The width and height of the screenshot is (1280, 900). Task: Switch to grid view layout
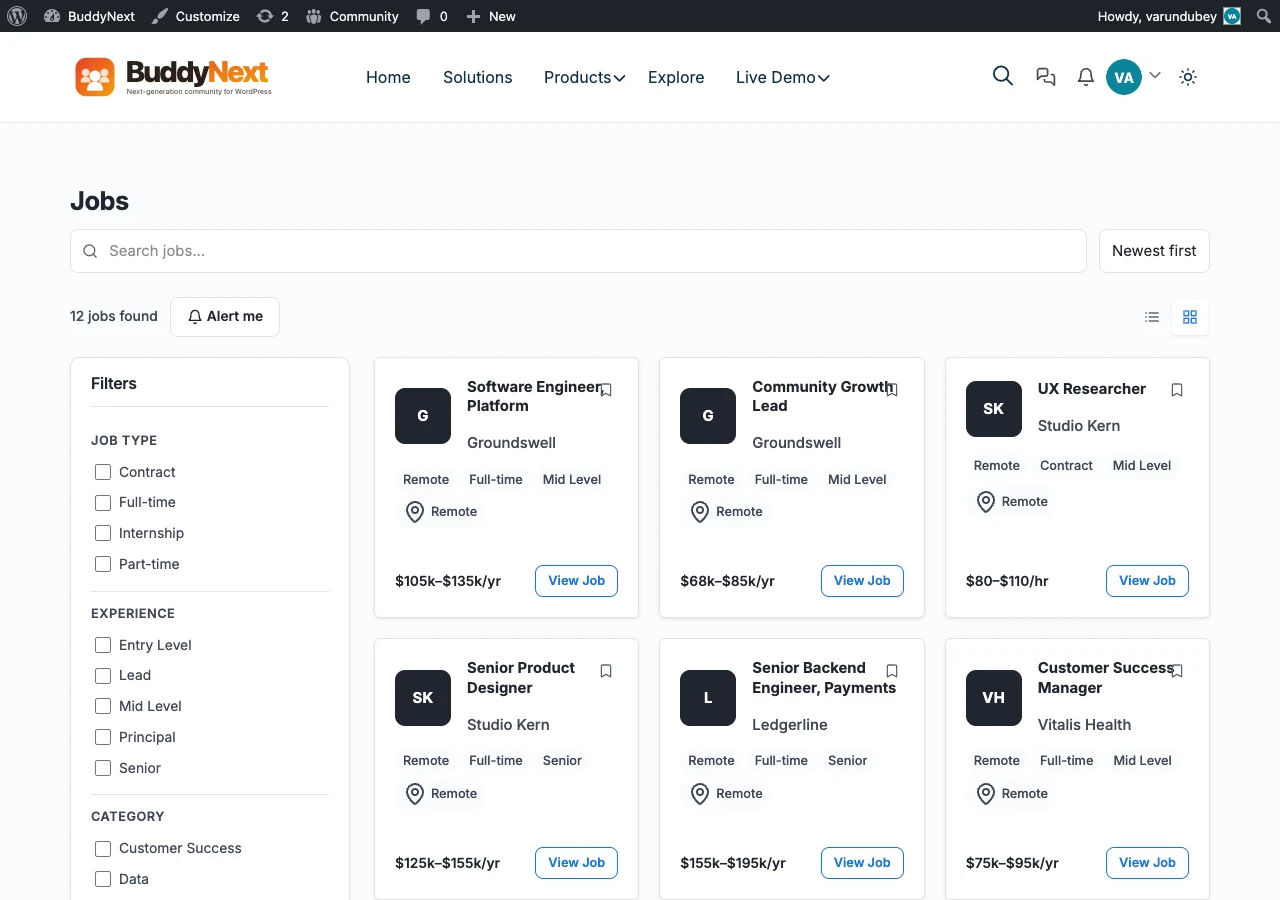1190,317
